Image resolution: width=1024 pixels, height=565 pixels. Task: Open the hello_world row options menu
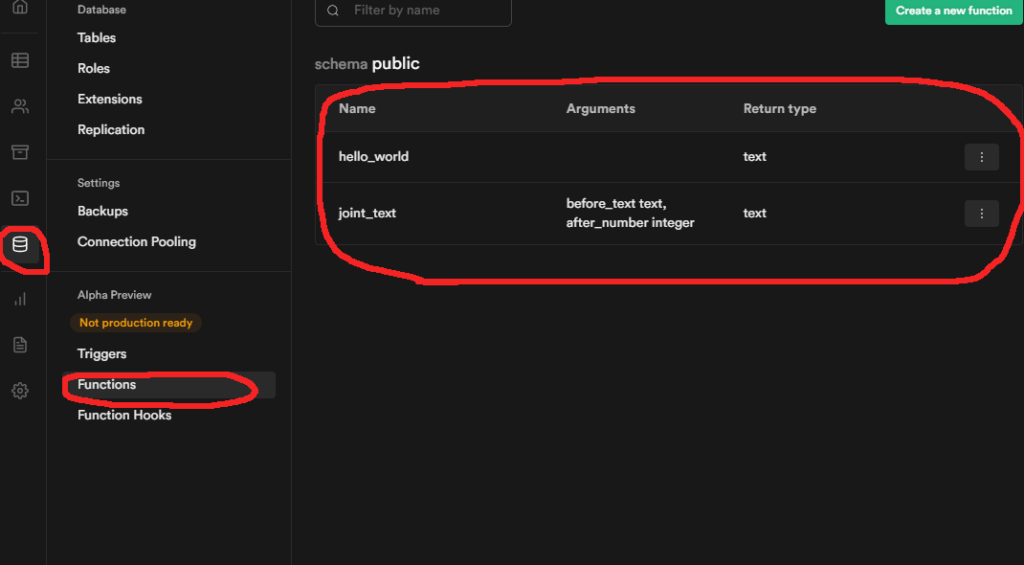[x=981, y=157]
